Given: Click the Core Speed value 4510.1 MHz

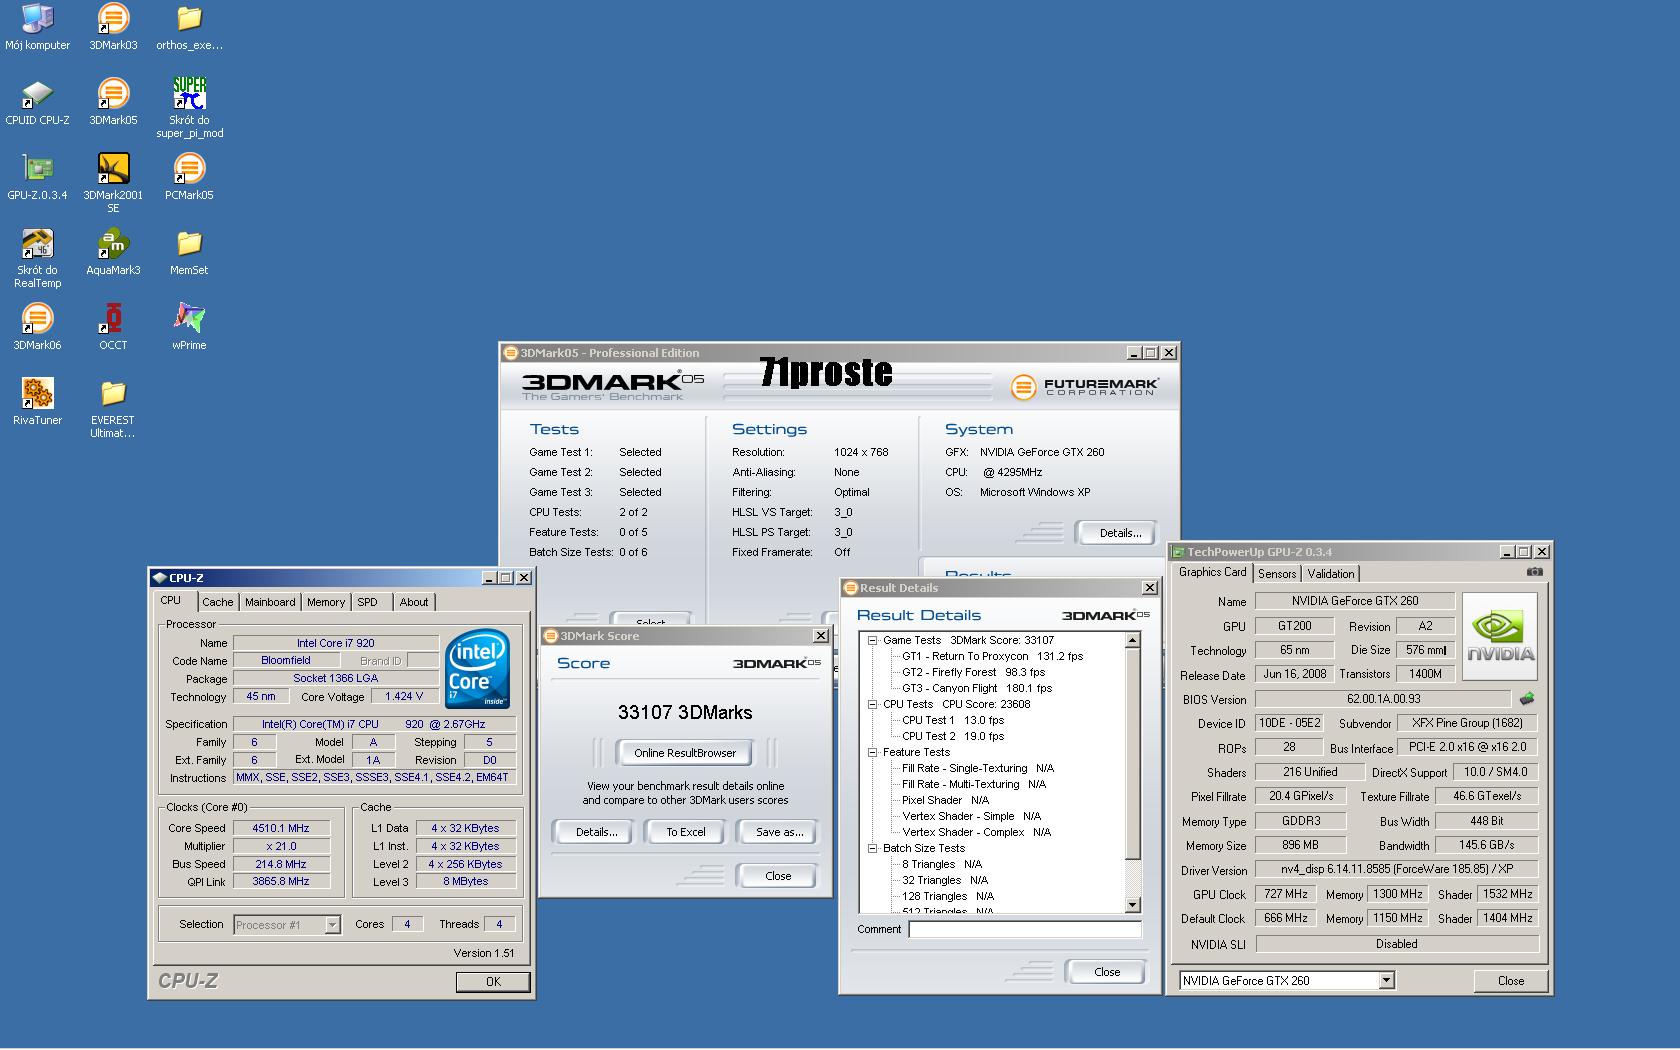Looking at the screenshot, I should (280, 828).
